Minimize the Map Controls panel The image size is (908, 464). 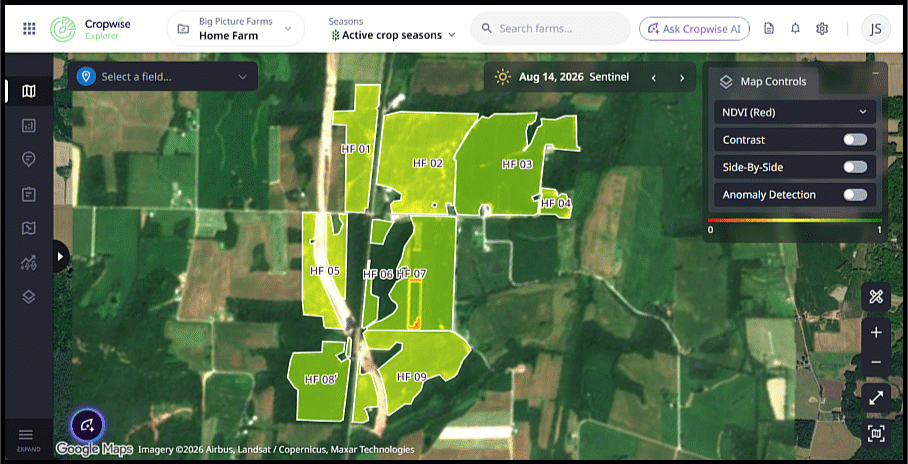coord(876,74)
